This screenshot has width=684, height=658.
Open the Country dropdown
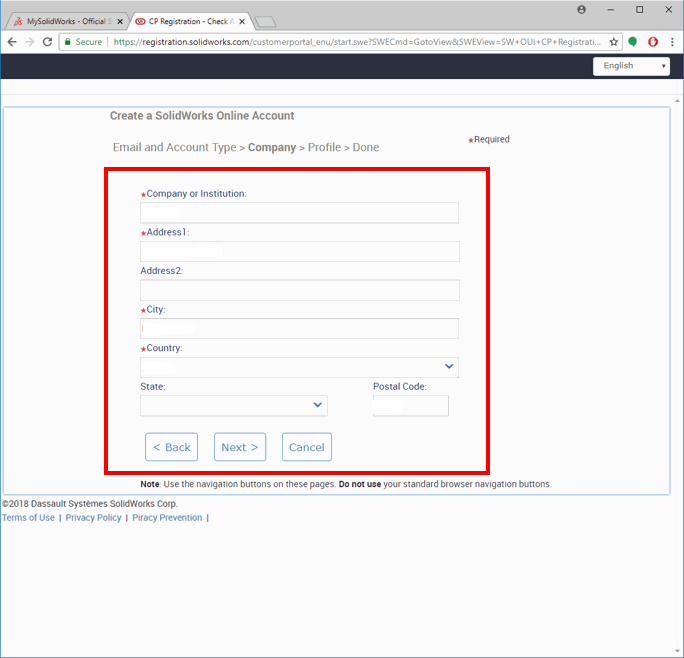tap(299, 367)
